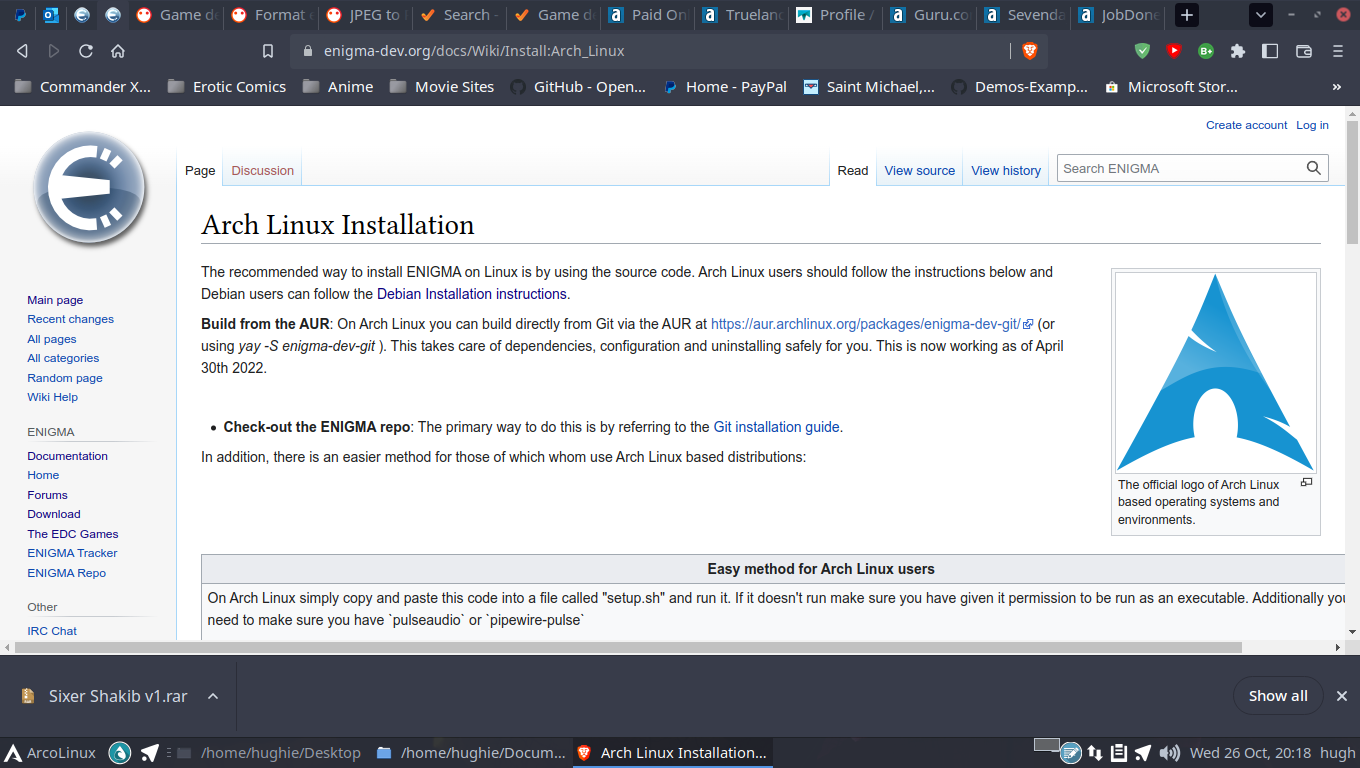
Task: Open Brave Wallet icon
Action: point(1304,51)
